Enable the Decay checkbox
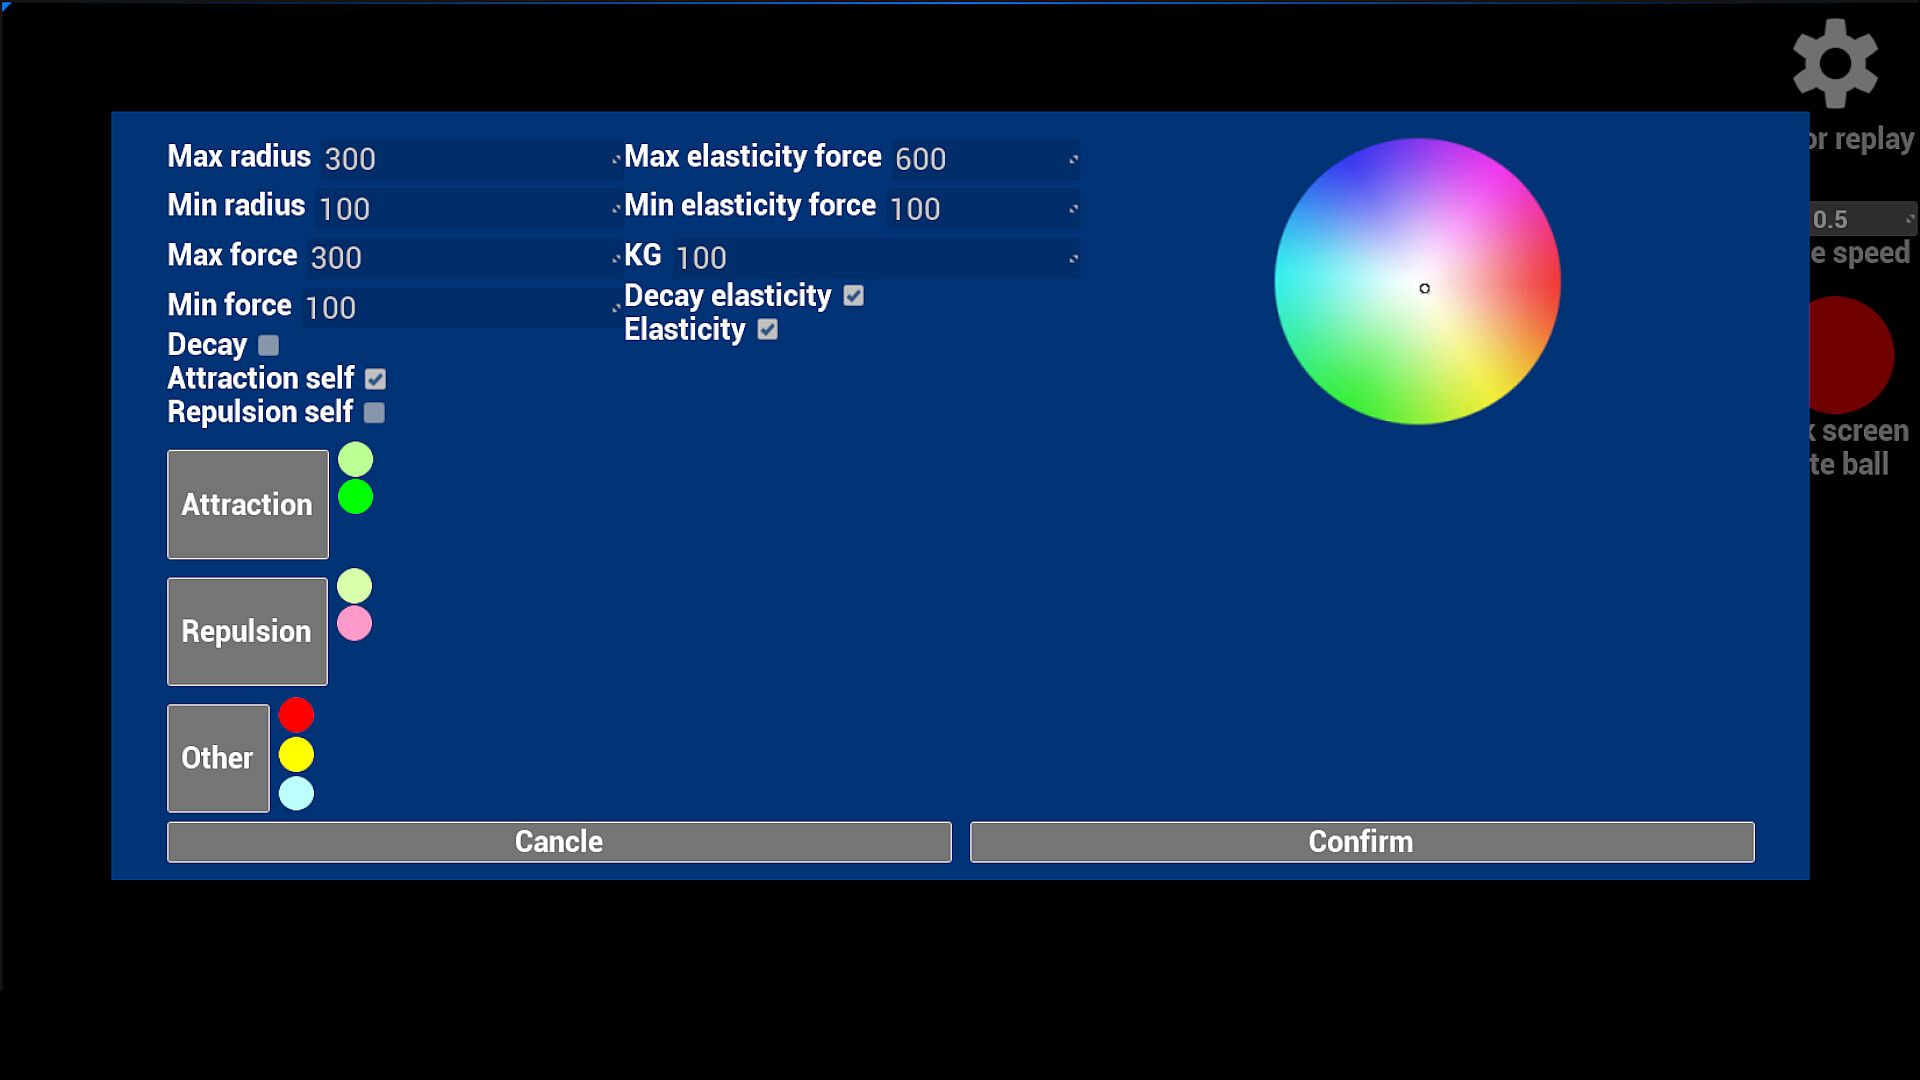 pos(268,346)
